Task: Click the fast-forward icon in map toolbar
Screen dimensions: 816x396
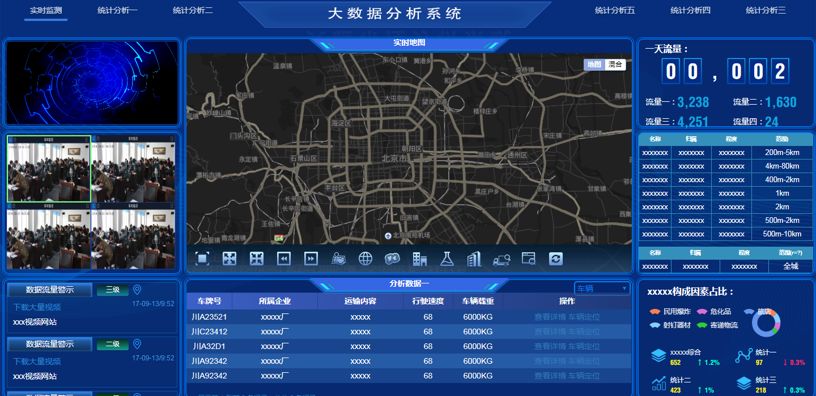Action: click(x=311, y=259)
